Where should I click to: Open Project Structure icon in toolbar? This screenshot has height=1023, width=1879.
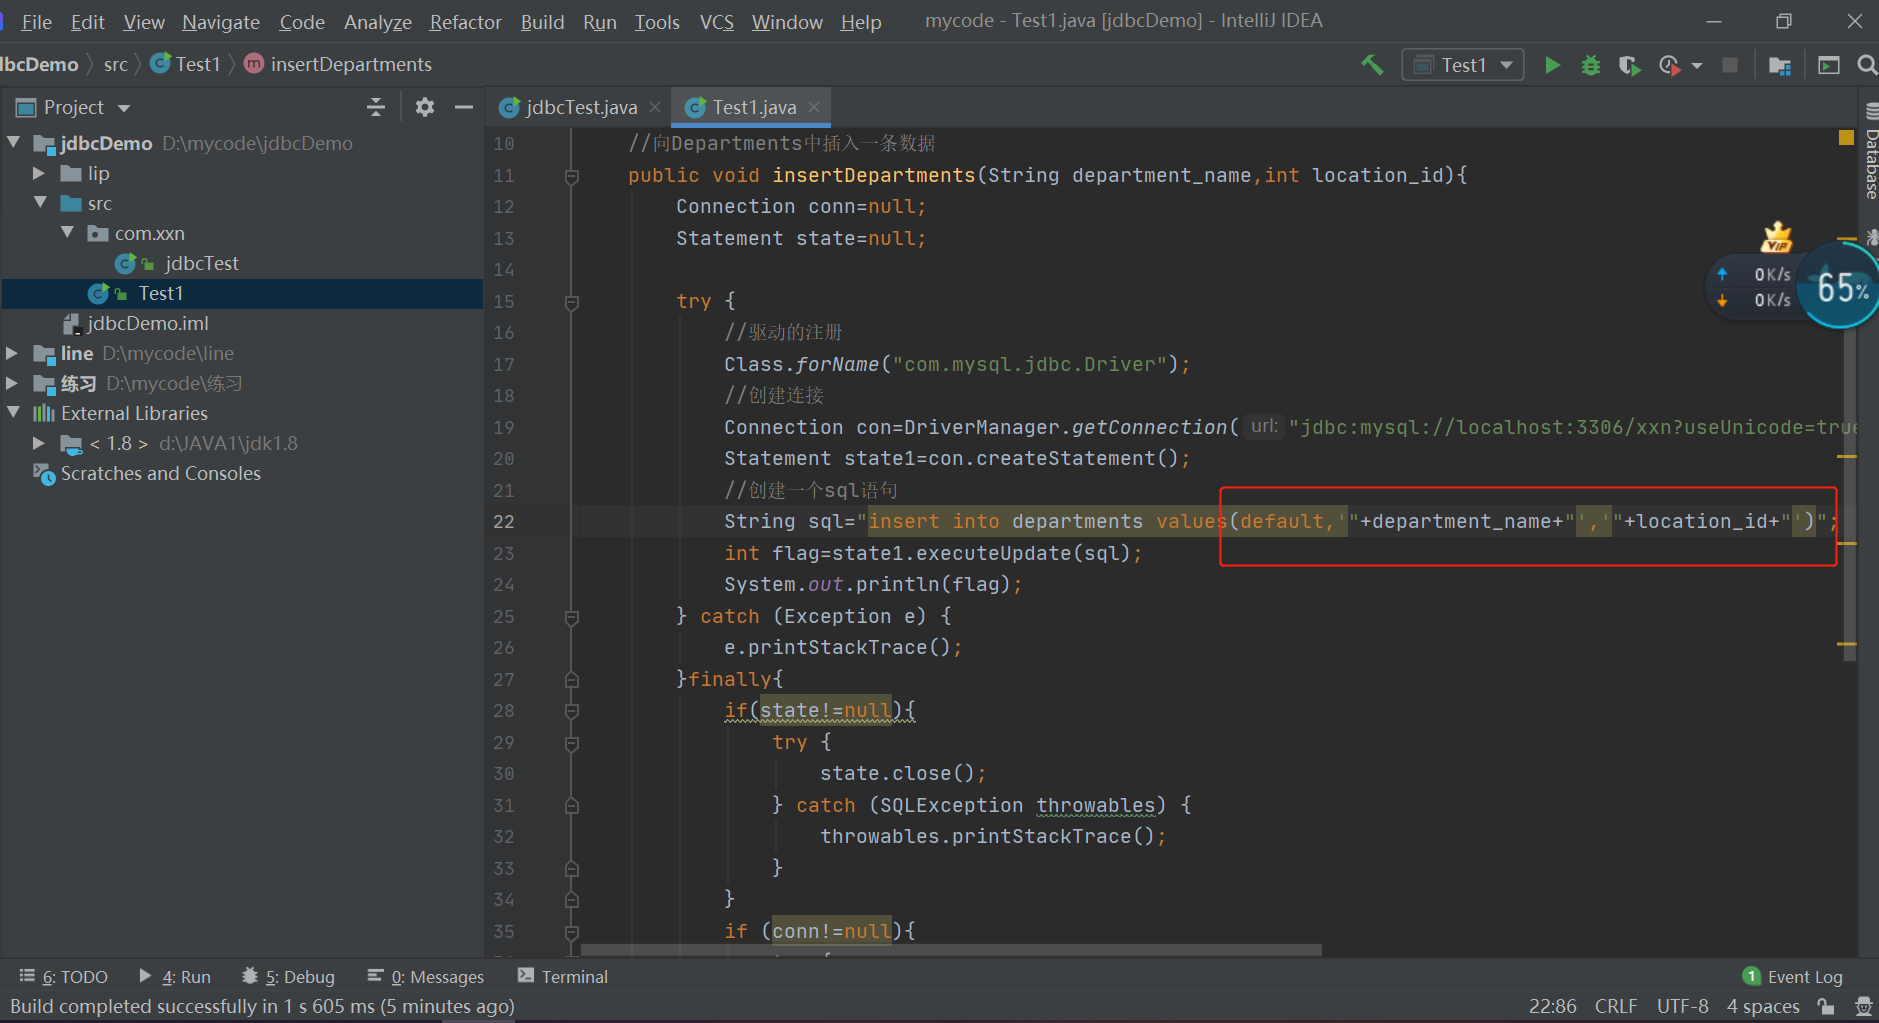[1779, 65]
